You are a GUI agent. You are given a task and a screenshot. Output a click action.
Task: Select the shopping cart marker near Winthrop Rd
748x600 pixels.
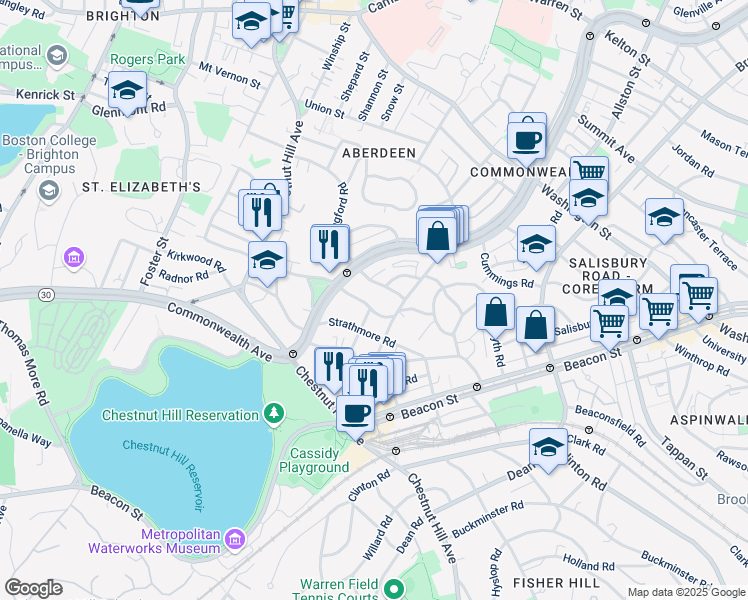[x=658, y=314]
